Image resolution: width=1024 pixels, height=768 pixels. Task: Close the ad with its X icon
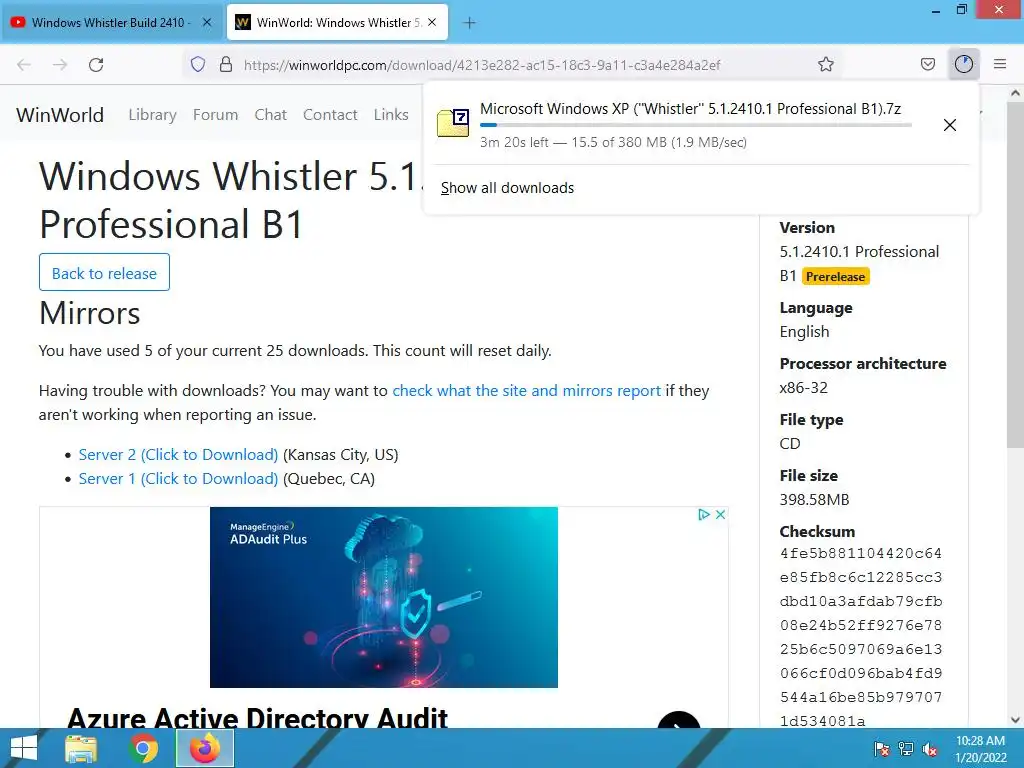720,515
